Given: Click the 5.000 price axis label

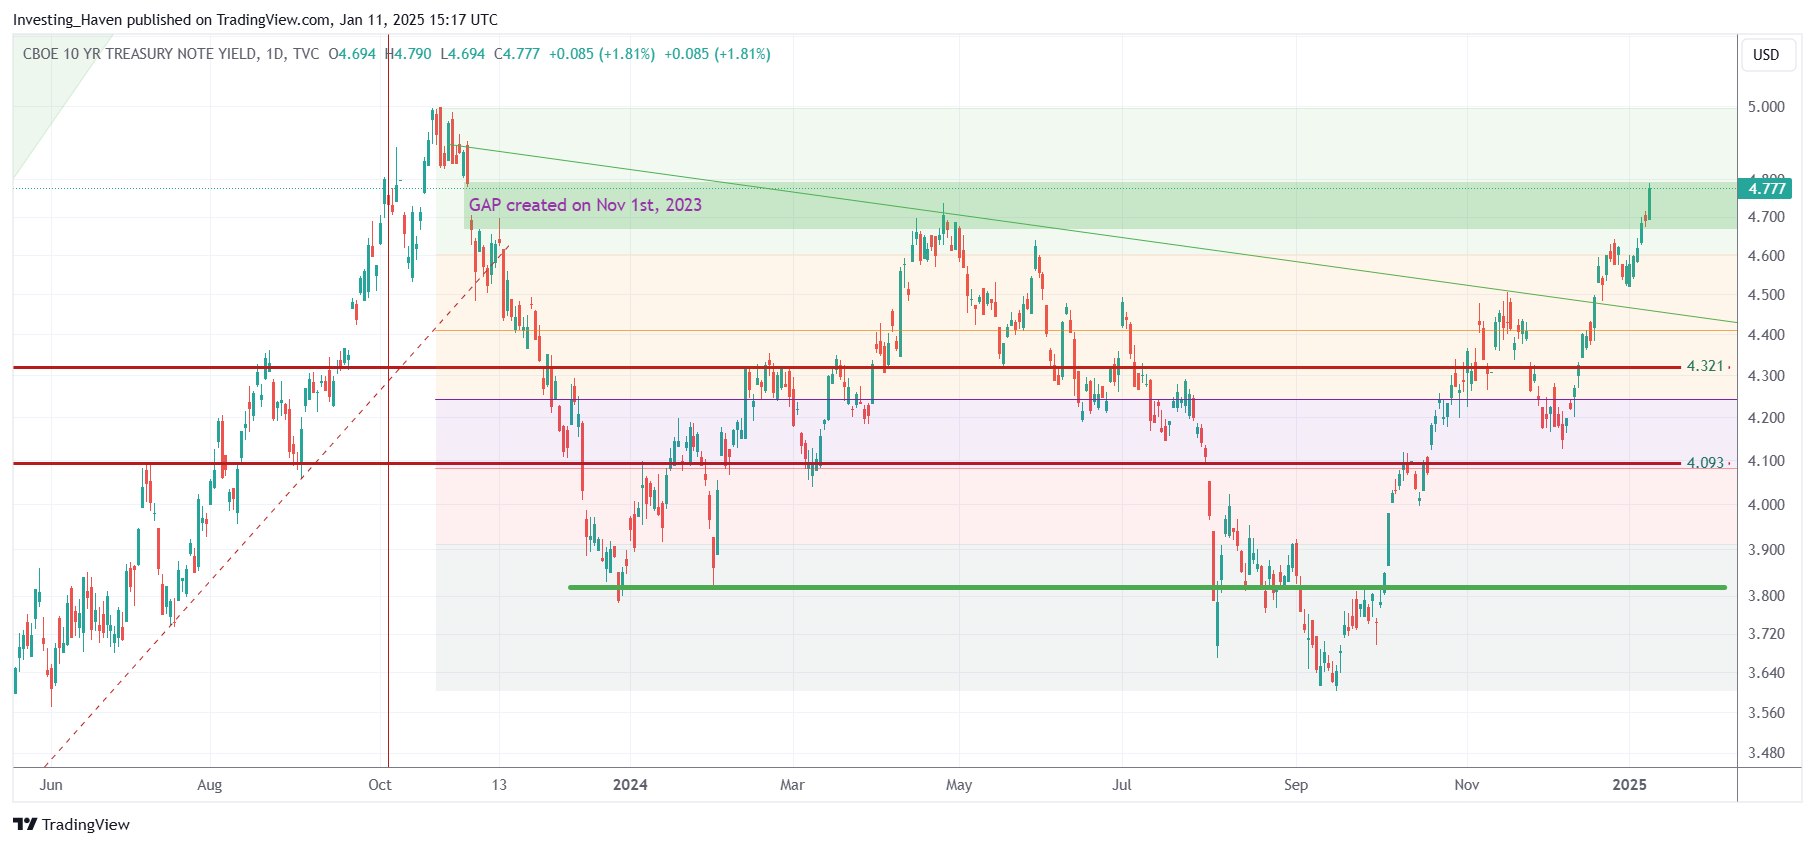Looking at the screenshot, I should 1766,107.
